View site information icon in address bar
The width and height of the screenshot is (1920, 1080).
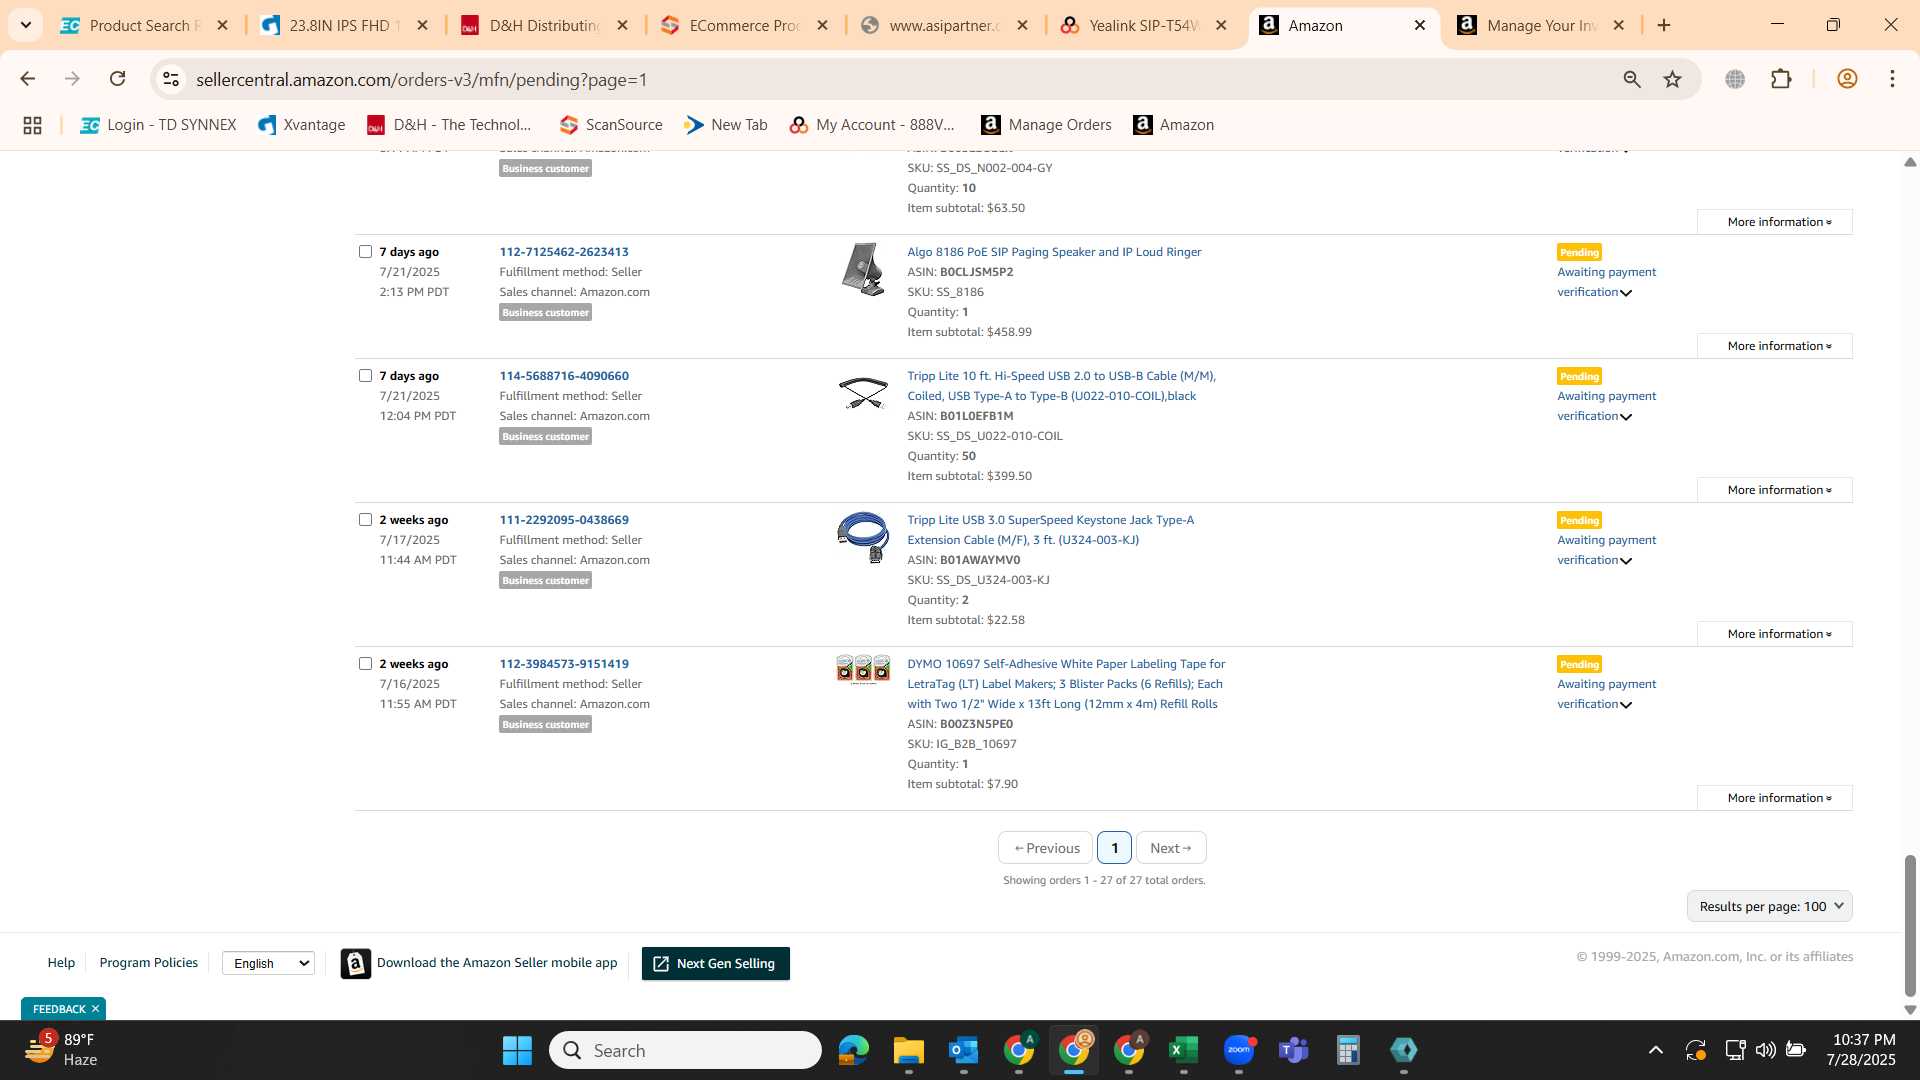[x=171, y=79]
